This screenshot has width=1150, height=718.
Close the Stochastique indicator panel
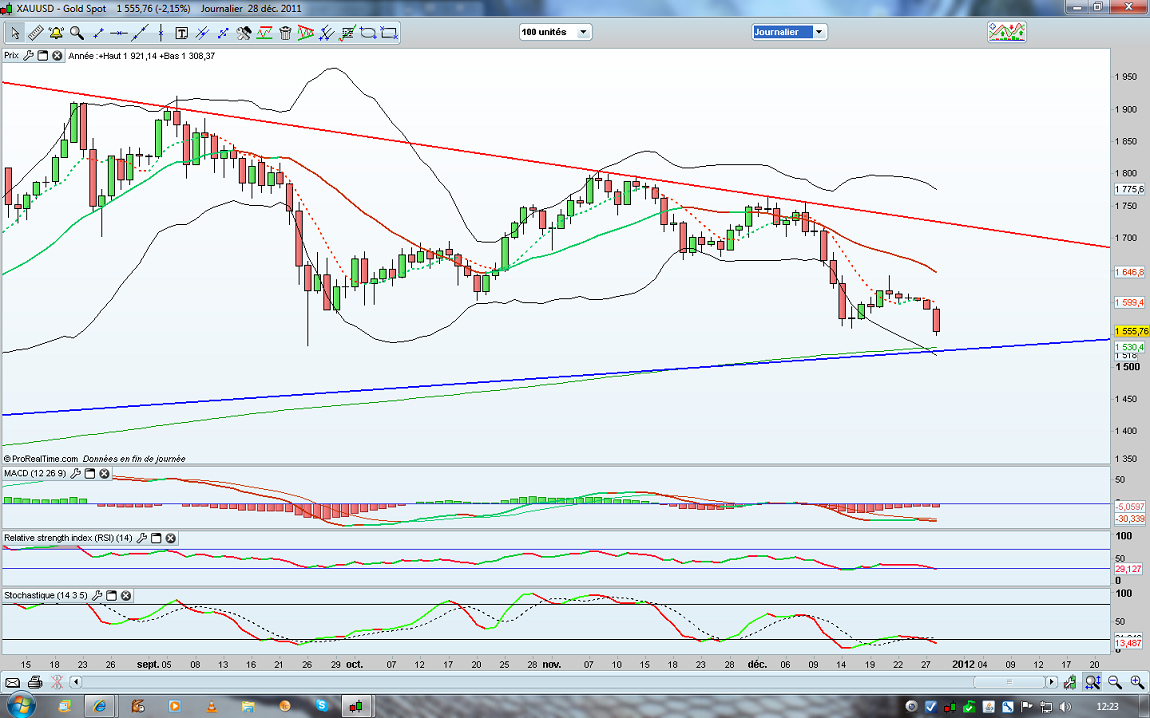click(126, 596)
